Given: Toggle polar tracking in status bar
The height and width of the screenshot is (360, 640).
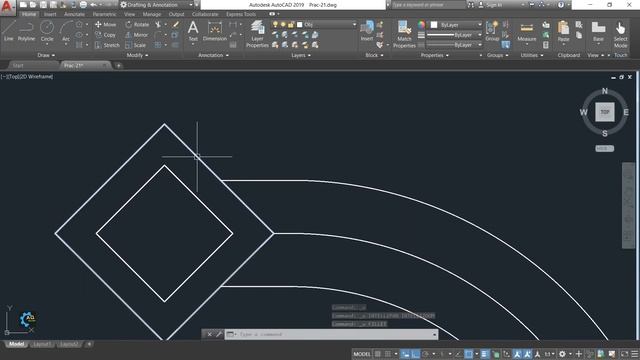Looking at the screenshot, I should pyautogui.click(x=425, y=354).
